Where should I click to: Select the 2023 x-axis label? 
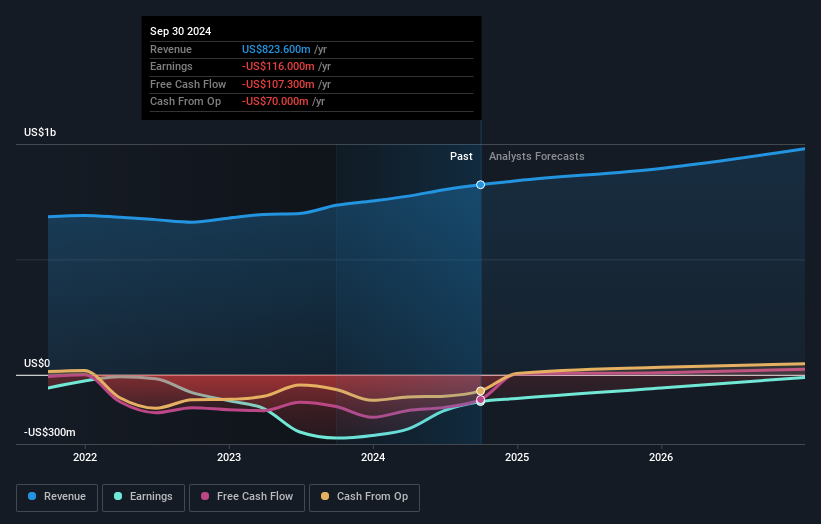coord(229,457)
